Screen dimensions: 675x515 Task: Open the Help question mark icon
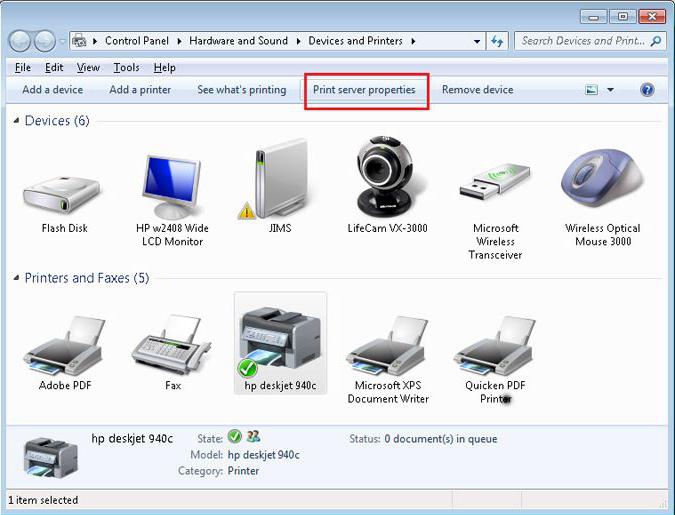647,90
